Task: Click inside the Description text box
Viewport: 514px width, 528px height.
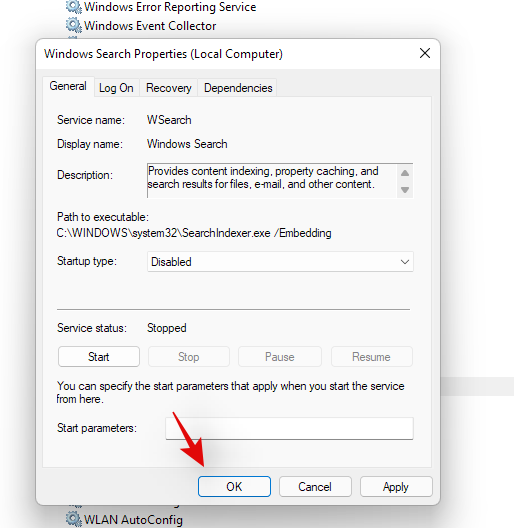Action: tap(271, 181)
